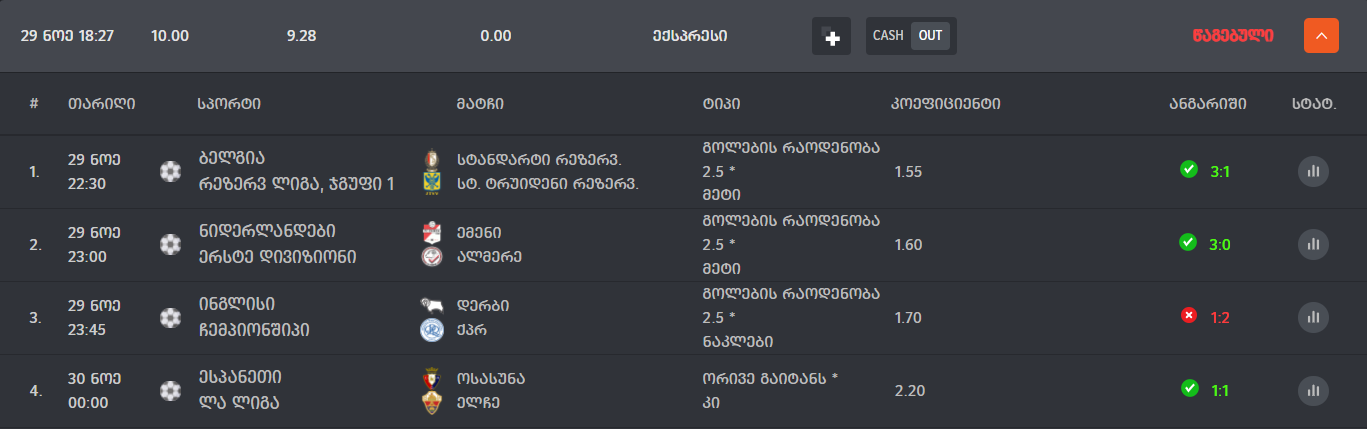1367x429 pixels.
Task: Click the კოეფიციენტი column header
Action: click(946, 104)
